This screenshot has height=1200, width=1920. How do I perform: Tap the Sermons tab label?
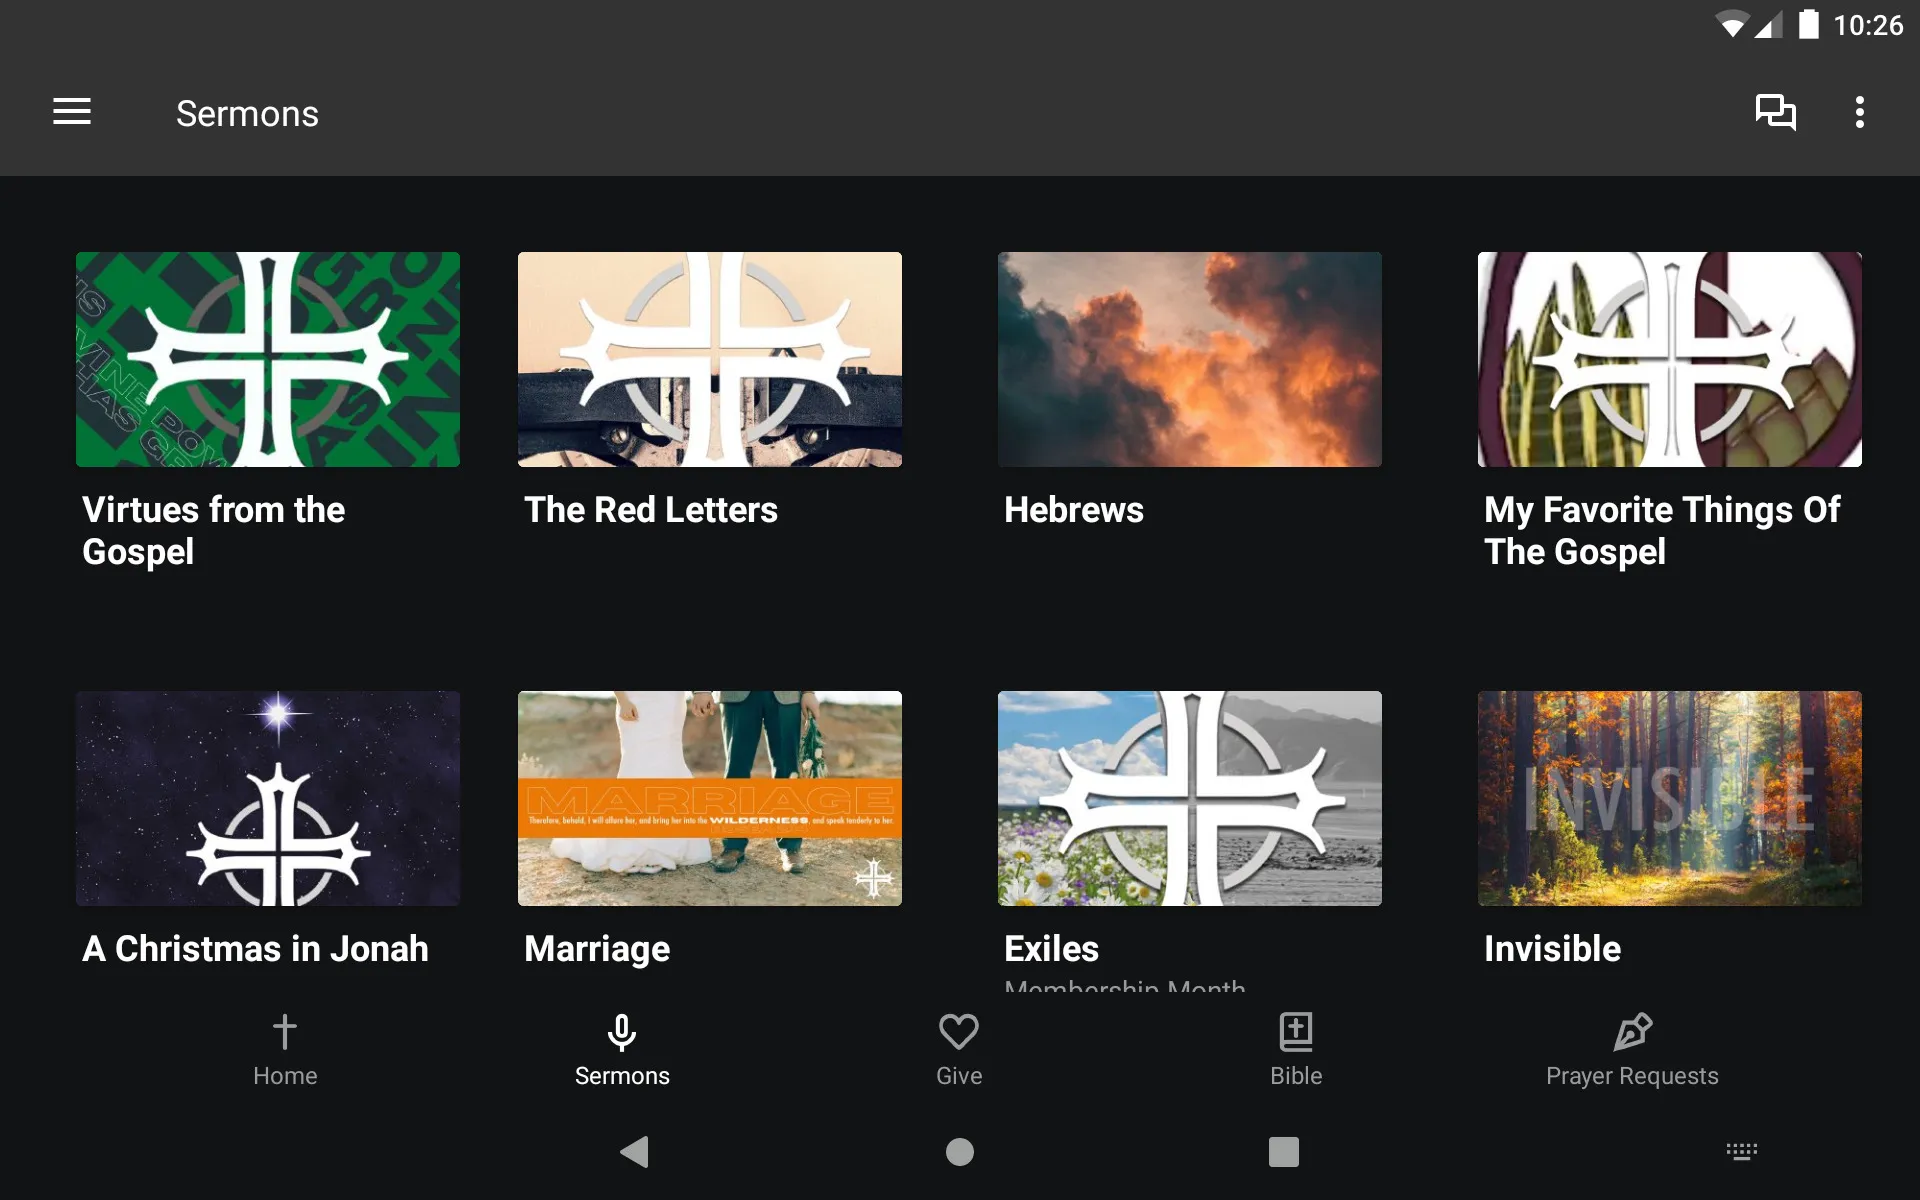621,1074
